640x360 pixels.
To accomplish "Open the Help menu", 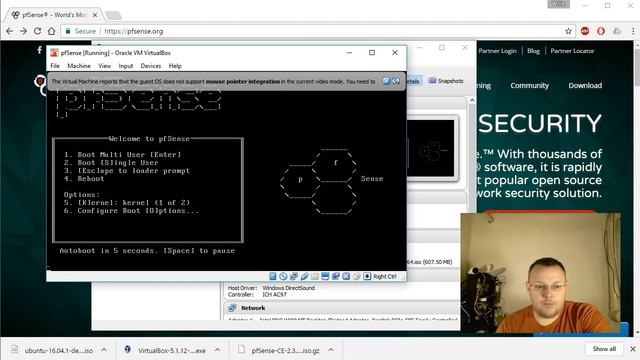I will click(x=175, y=66).
